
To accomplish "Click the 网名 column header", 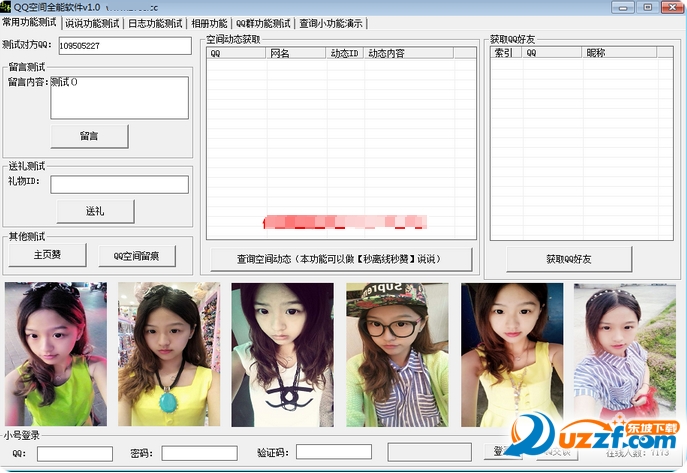I will (x=296, y=53).
